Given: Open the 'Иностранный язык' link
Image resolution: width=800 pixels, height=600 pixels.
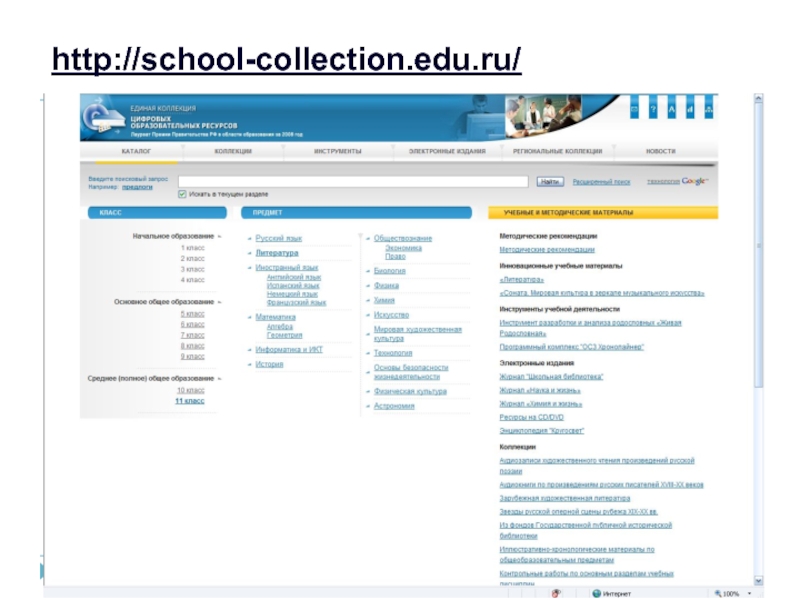Looking at the screenshot, I should (287, 267).
